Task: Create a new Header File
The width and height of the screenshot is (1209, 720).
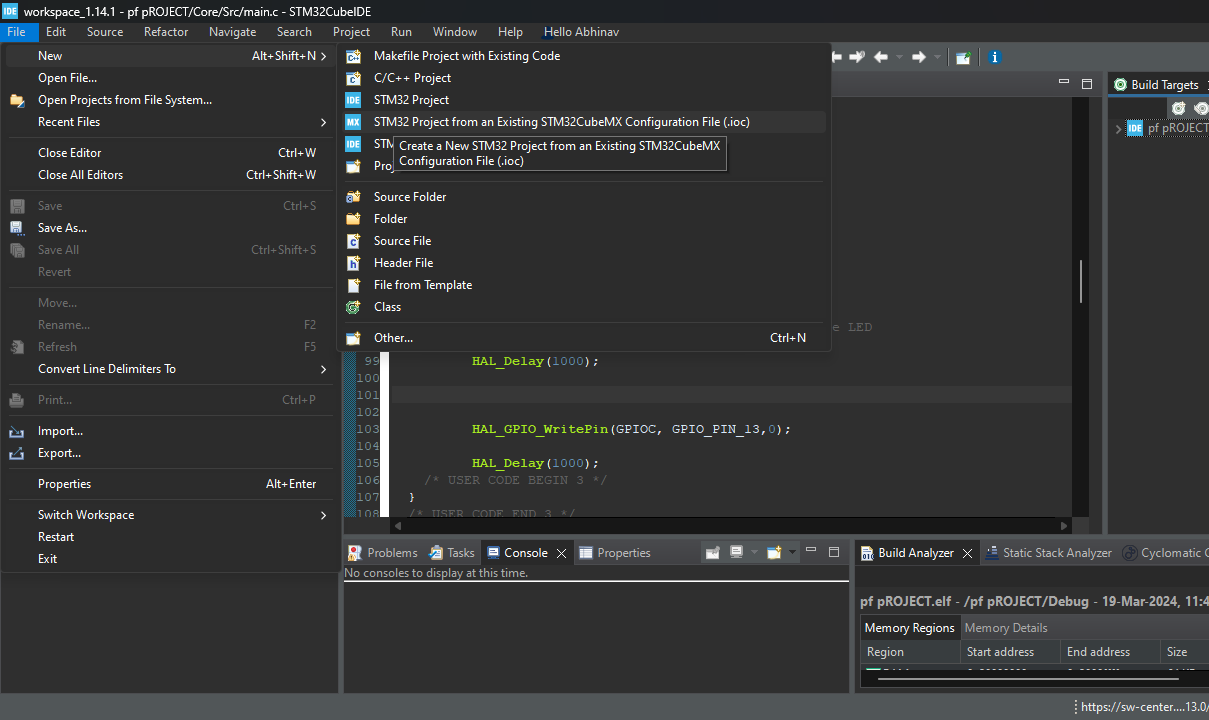Action: point(584,263)
